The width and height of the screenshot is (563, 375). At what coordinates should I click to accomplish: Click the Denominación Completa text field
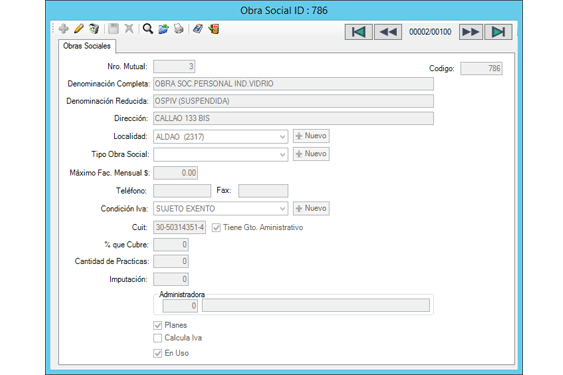click(293, 84)
